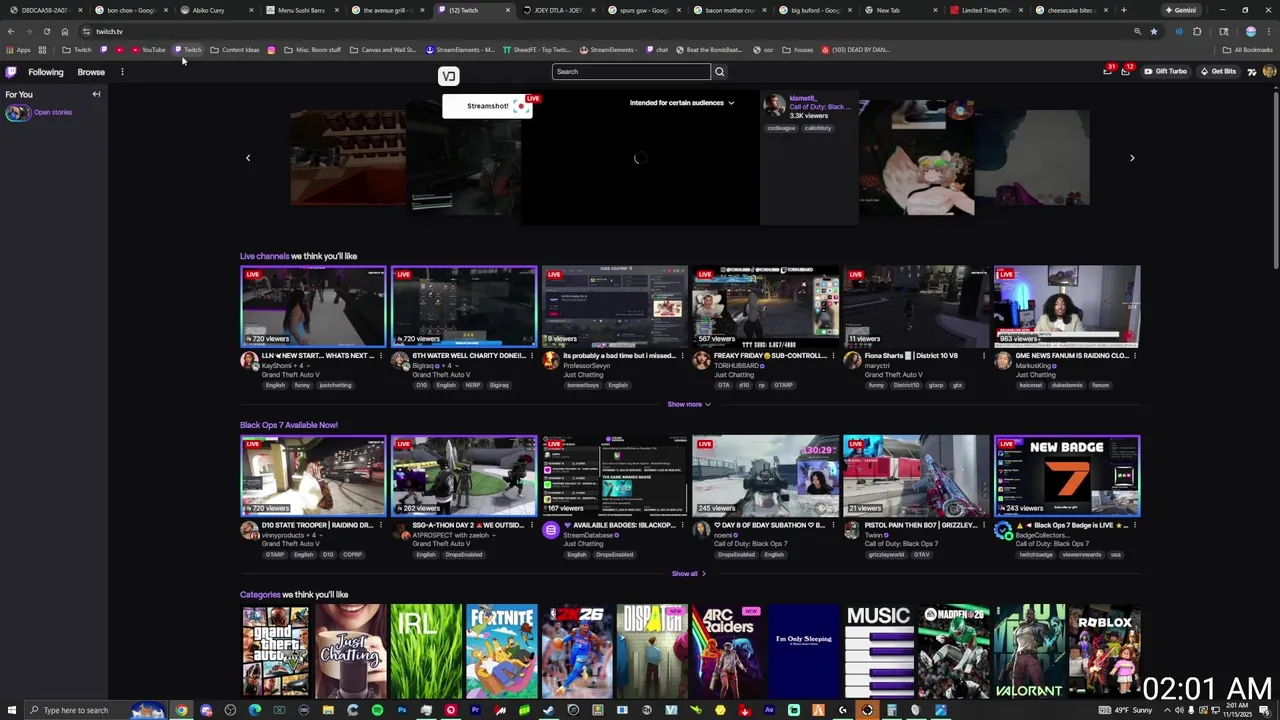Click the Gemini button in Chrome
Screen dimensions: 1280x720
coord(1181,10)
